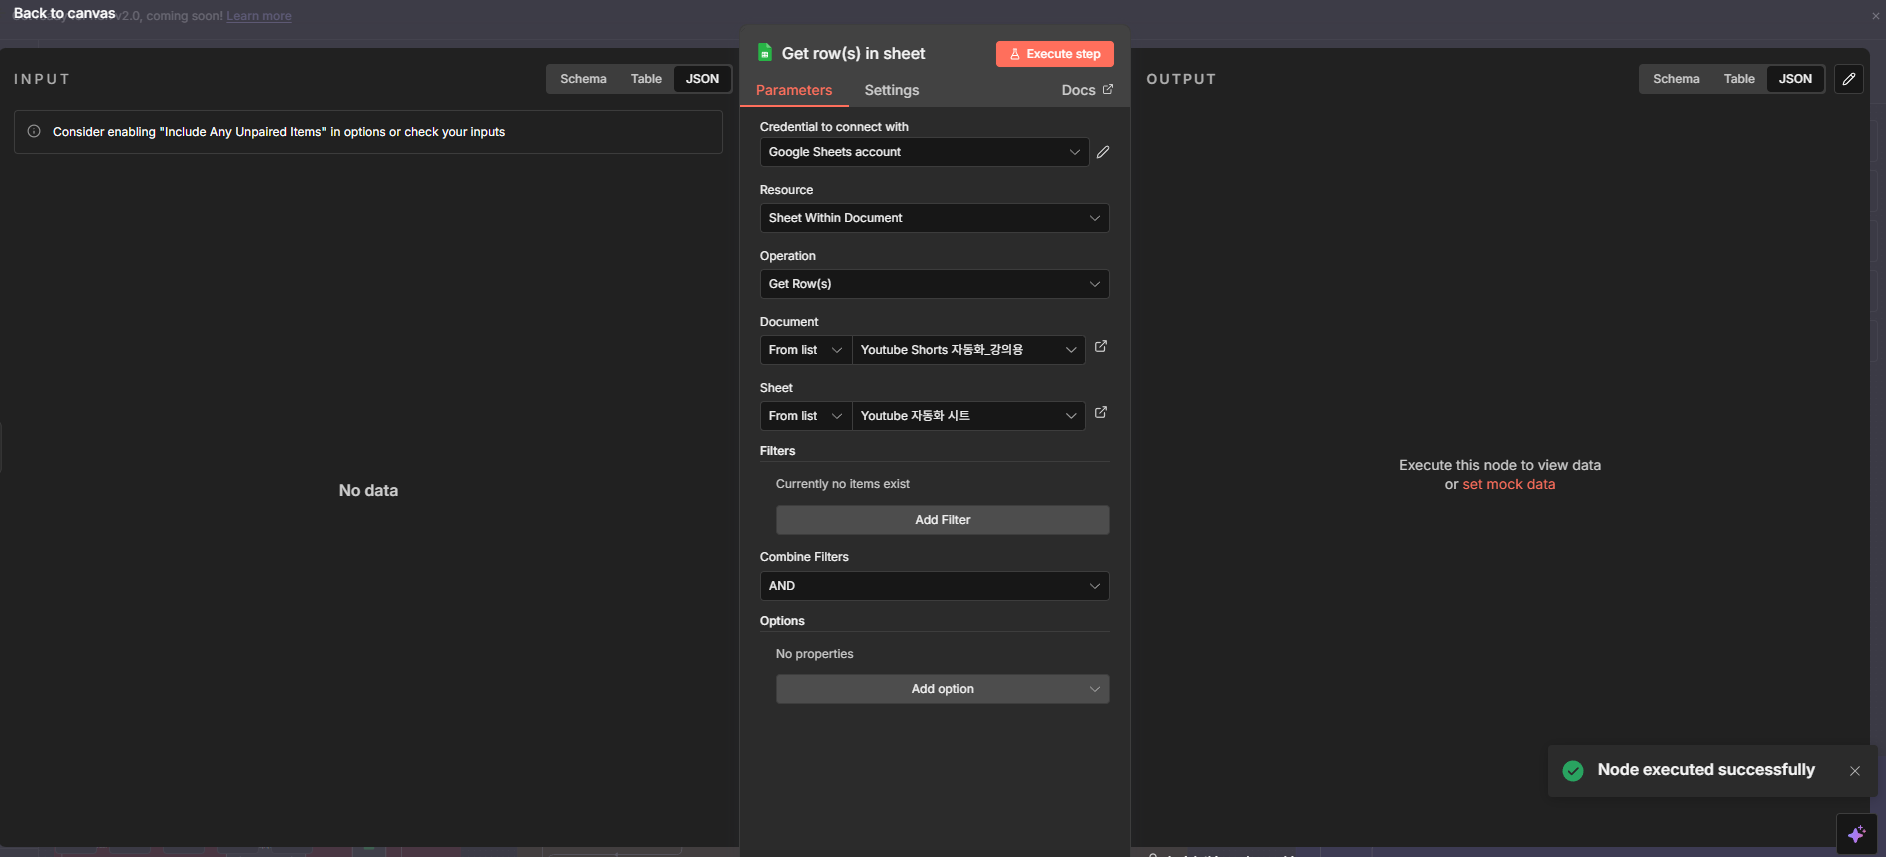Switch to the Parameters tab
This screenshot has width=1886, height=857.
(794, 90)
